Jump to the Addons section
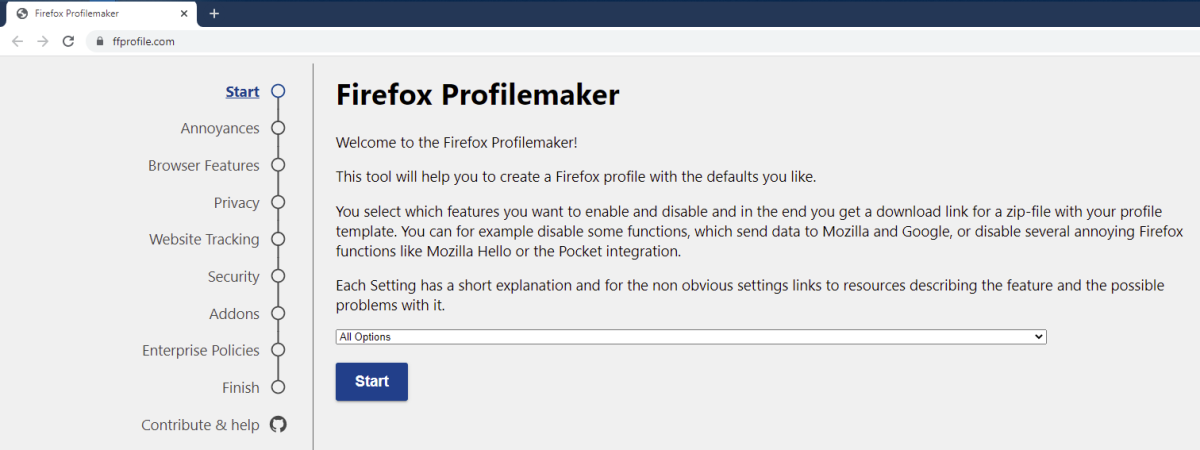 click(234, 313)
